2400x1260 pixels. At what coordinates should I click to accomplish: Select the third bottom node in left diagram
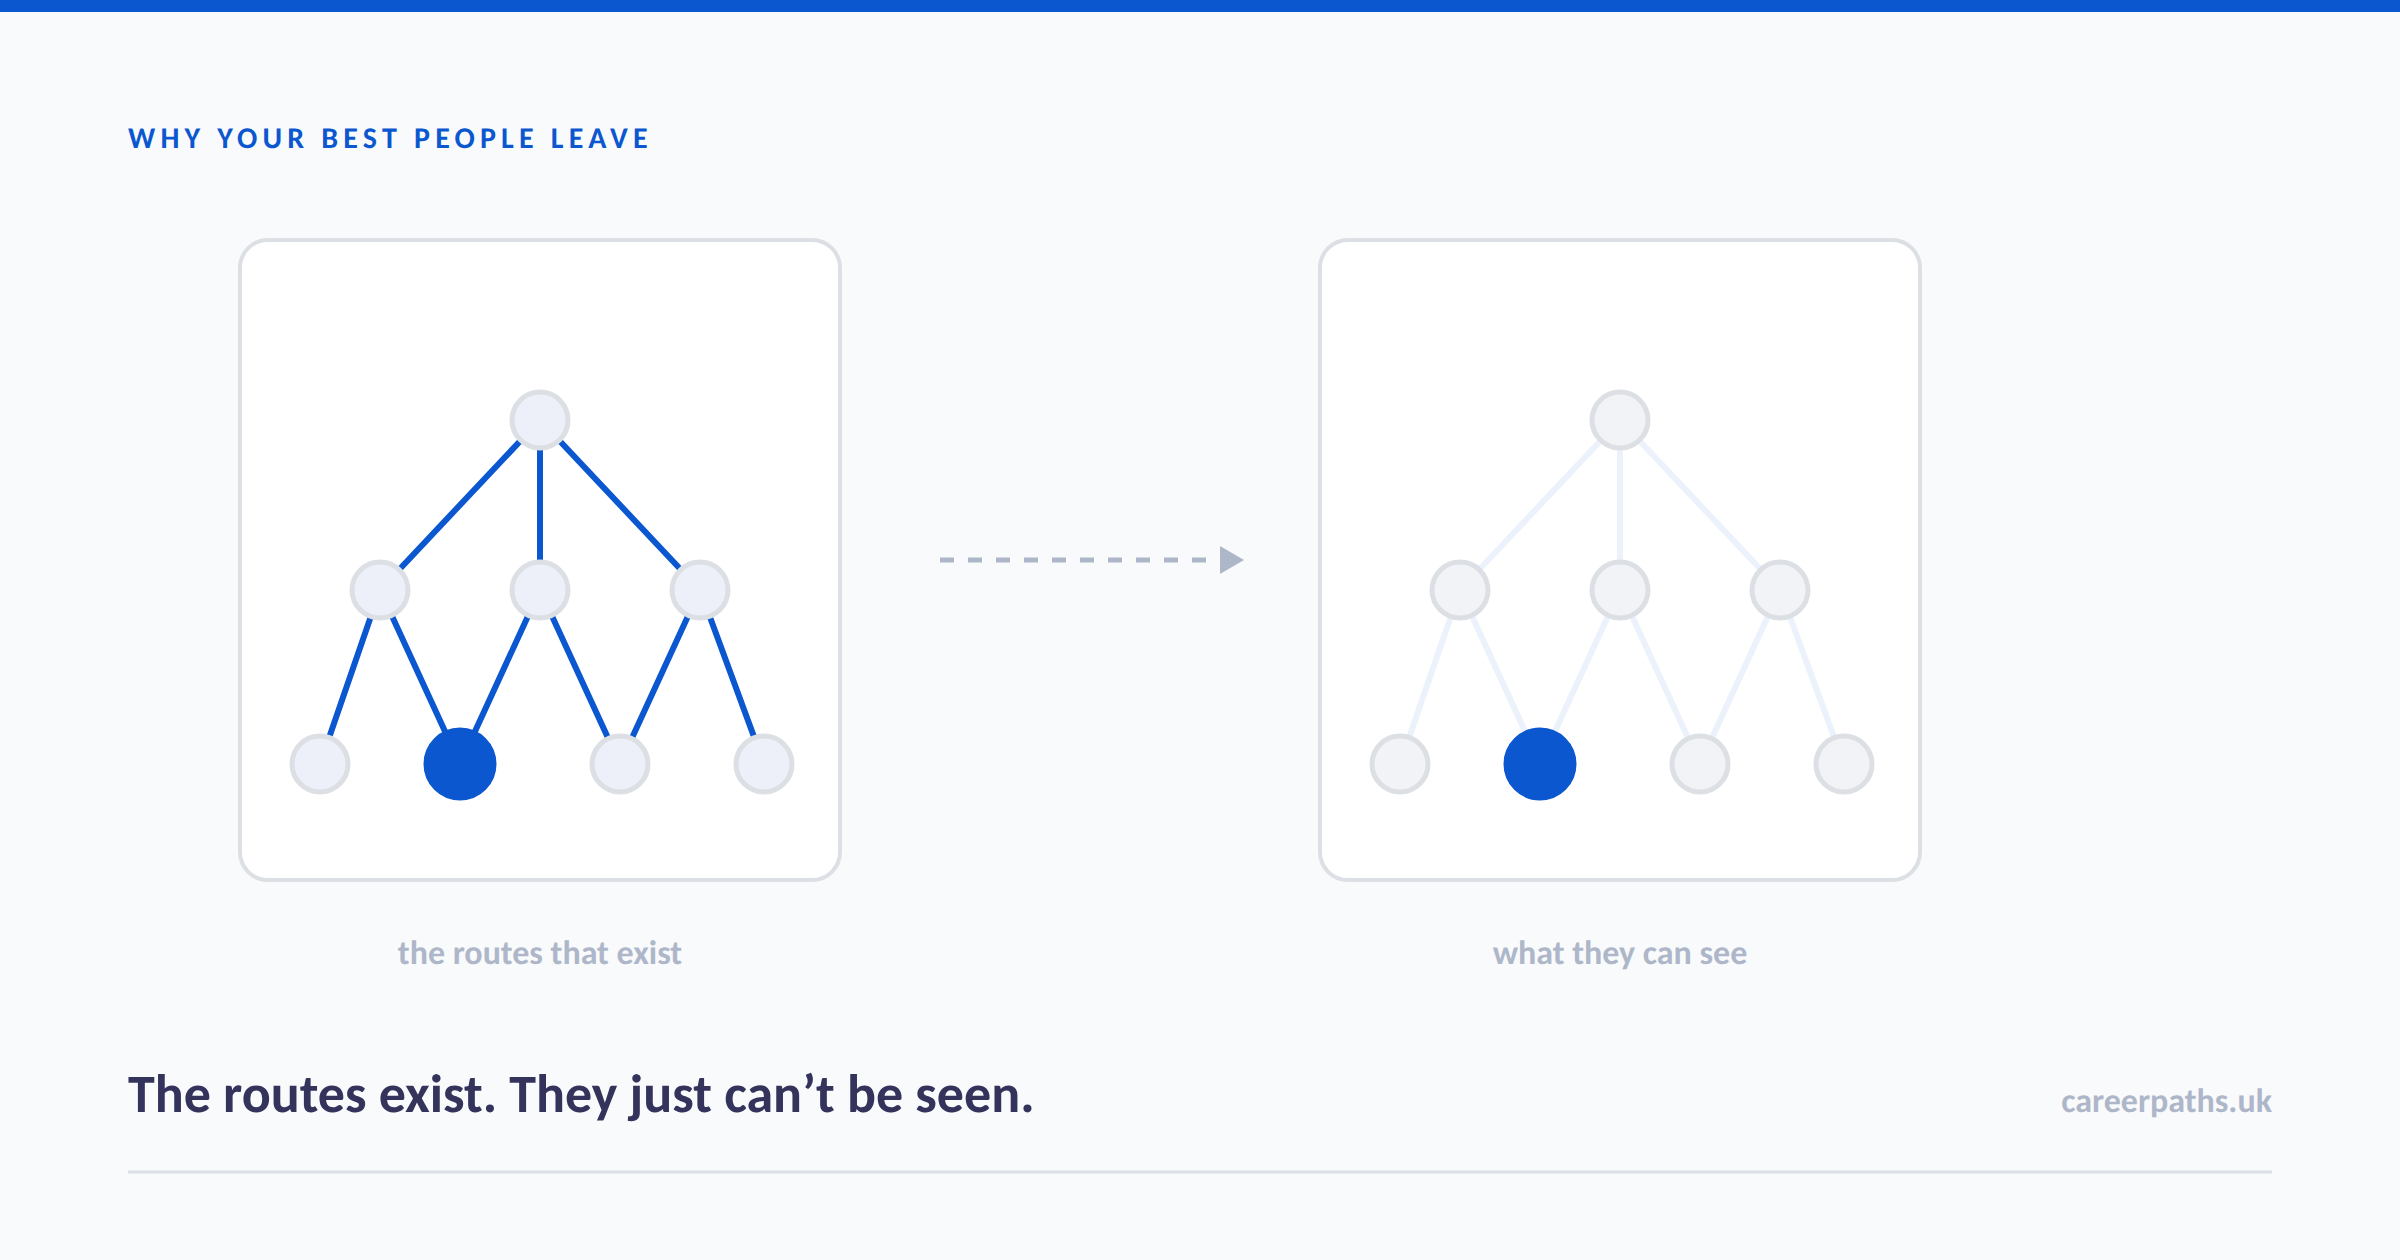(620, 764)
